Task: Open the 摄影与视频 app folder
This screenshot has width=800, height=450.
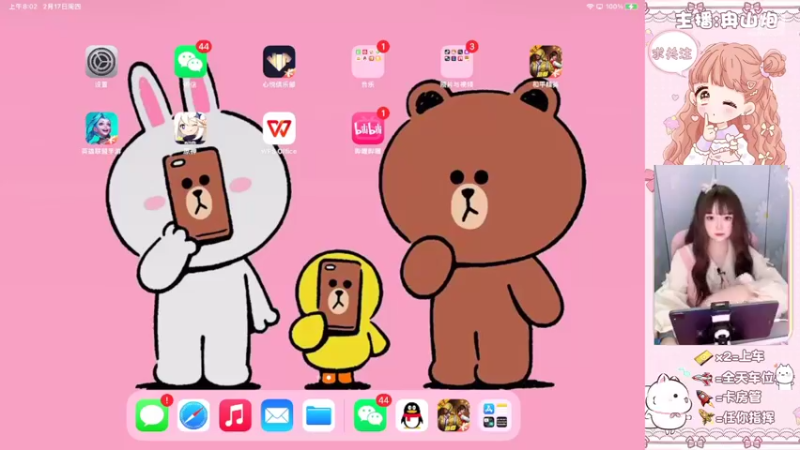Action: coord(457,62)
